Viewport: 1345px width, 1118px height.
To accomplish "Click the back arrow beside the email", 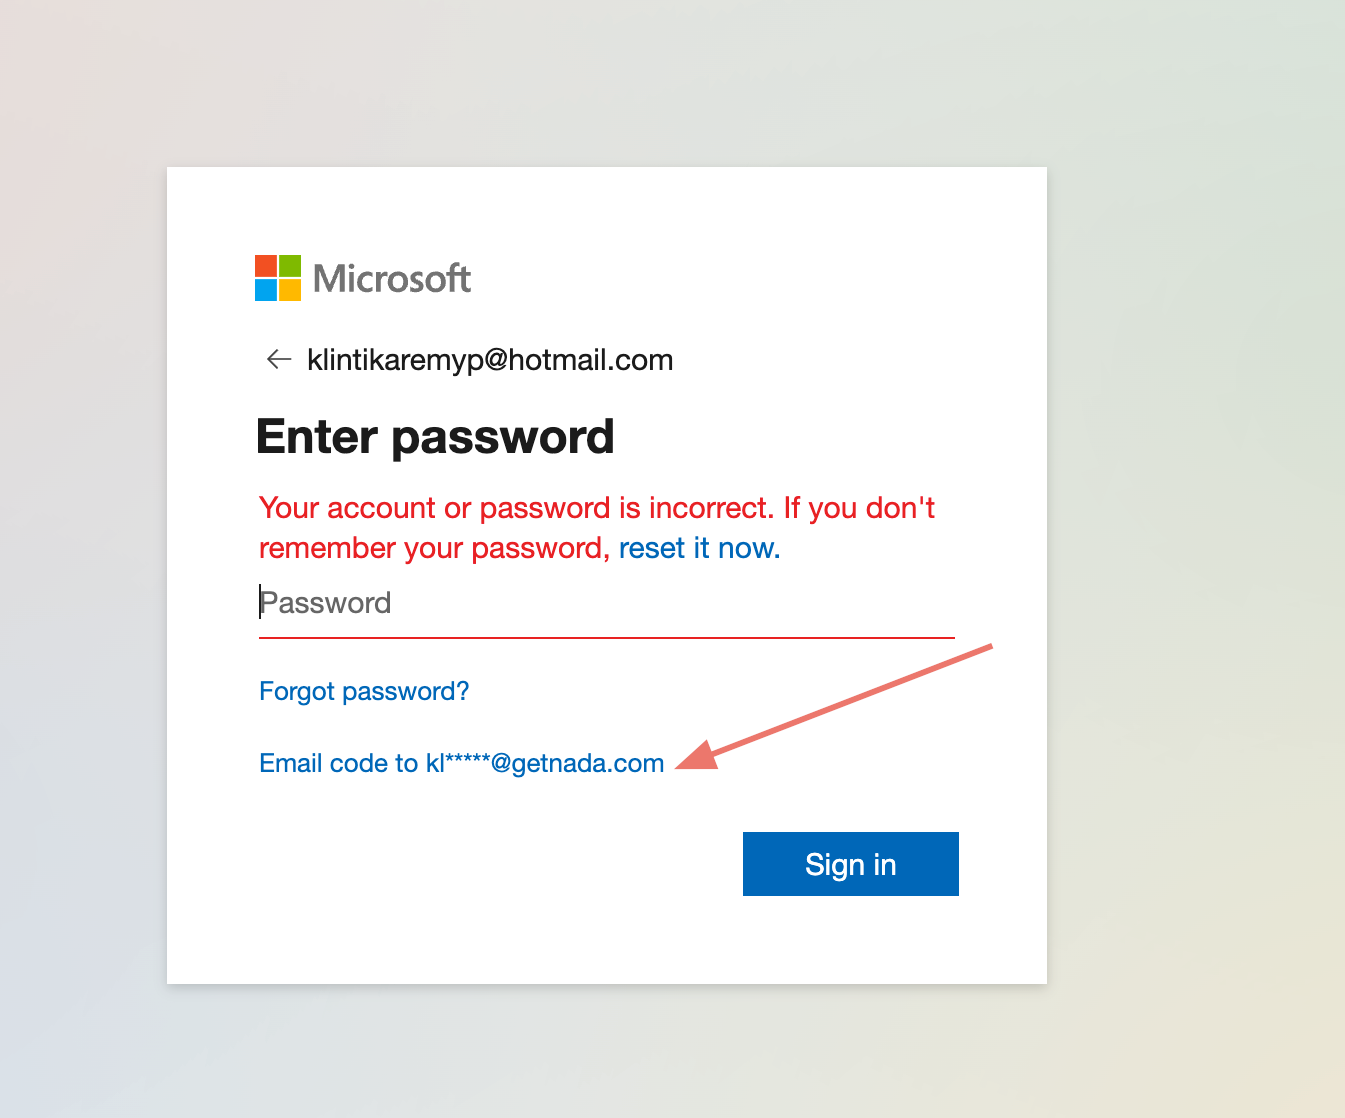I will click(x=278, y=360).
